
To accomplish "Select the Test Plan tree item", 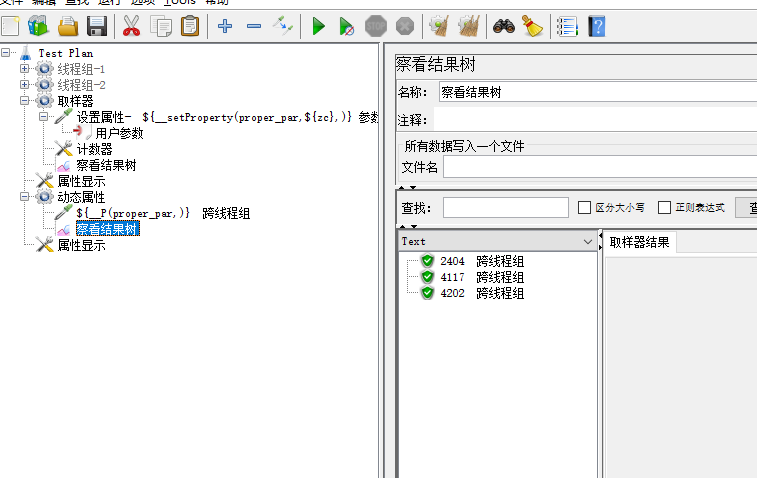I will click(x=66, y=53).
